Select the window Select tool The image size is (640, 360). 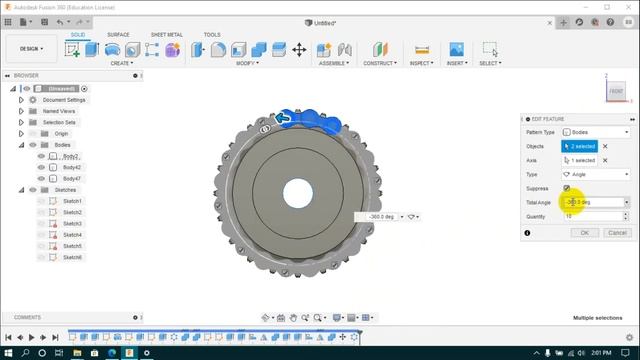[490, 50]
